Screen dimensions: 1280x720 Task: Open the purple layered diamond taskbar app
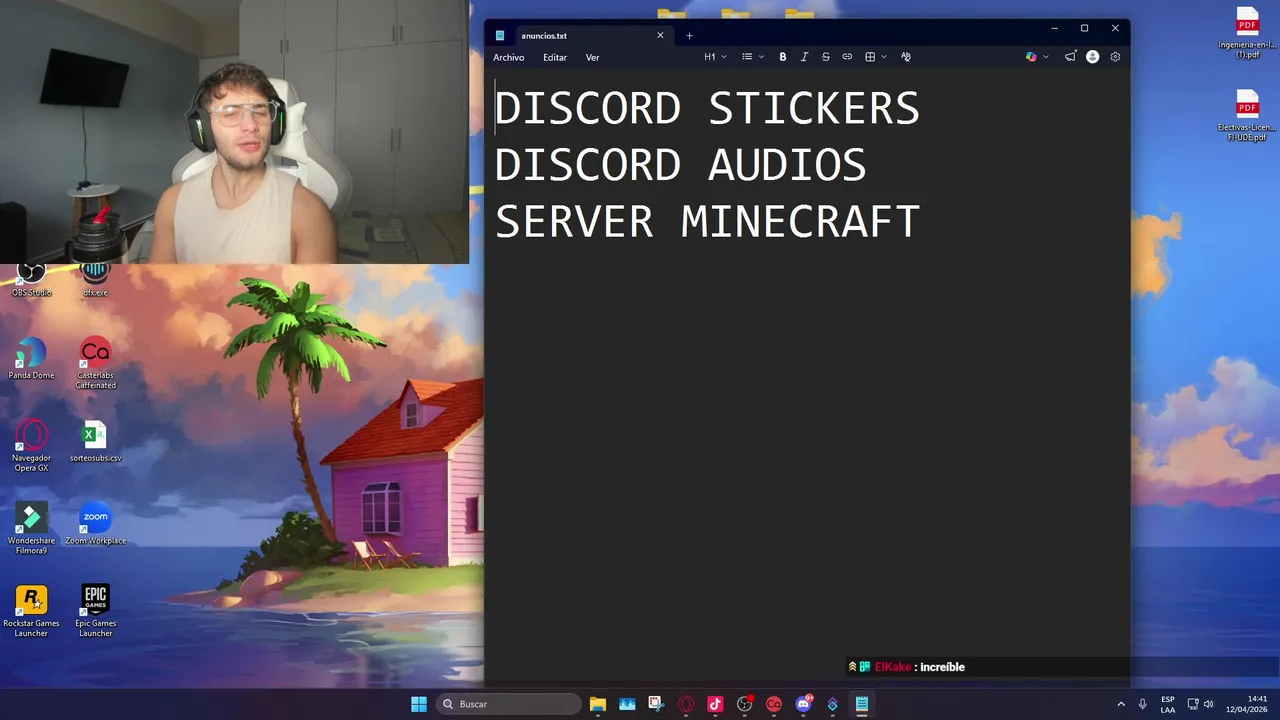pos(832,704)
